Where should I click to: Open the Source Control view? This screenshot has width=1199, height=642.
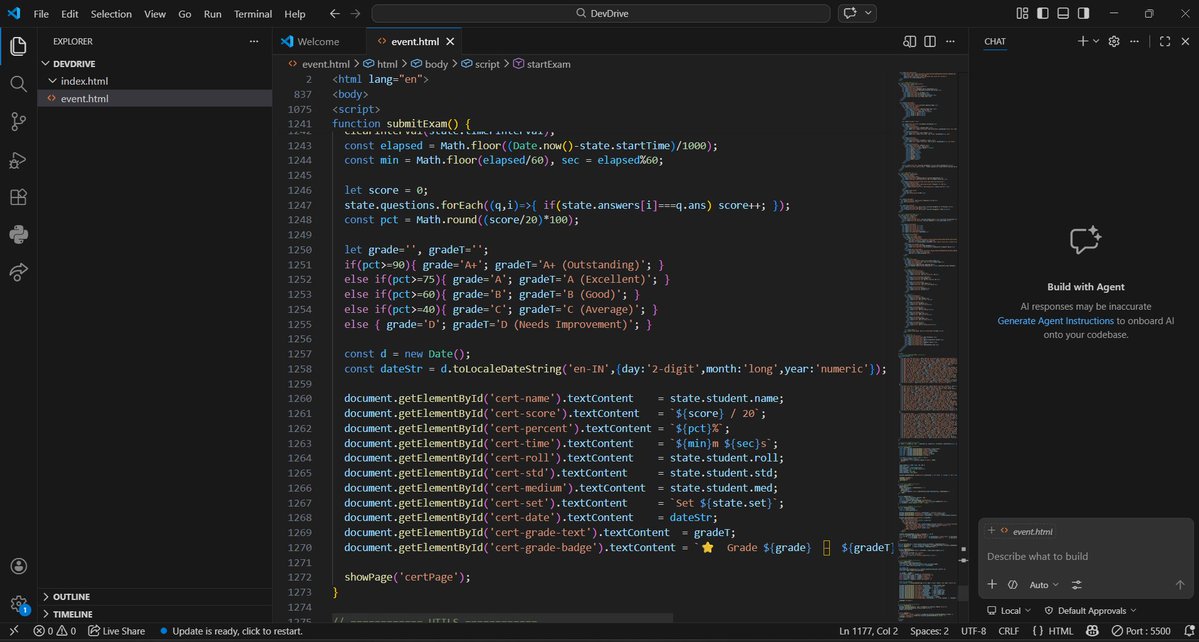tap(18, 121)
